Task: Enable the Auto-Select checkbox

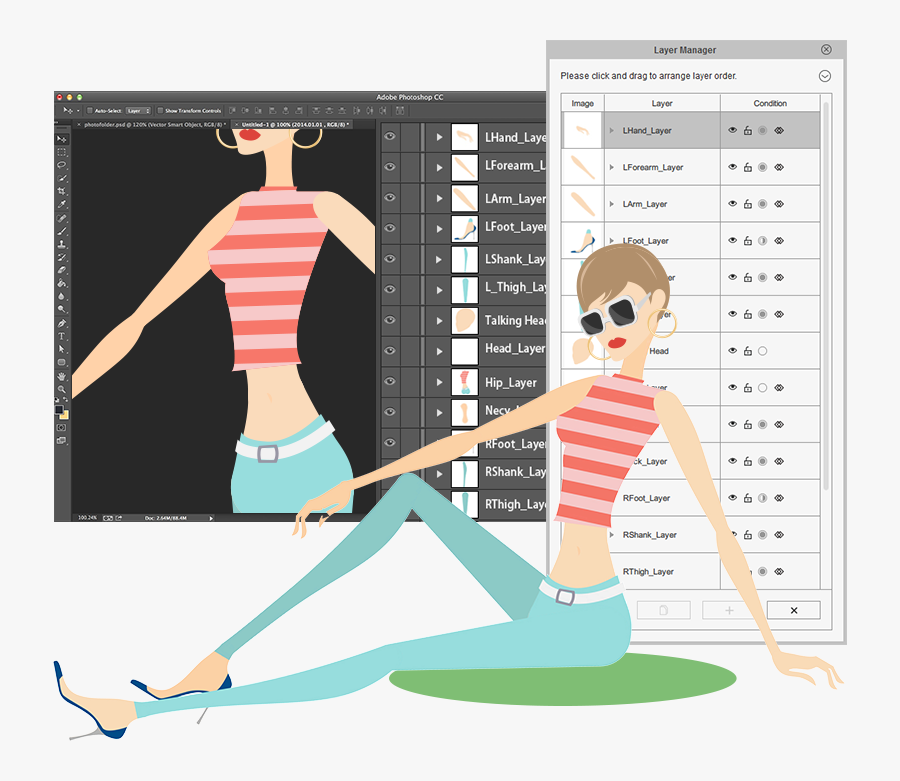Action: point(89,110)
